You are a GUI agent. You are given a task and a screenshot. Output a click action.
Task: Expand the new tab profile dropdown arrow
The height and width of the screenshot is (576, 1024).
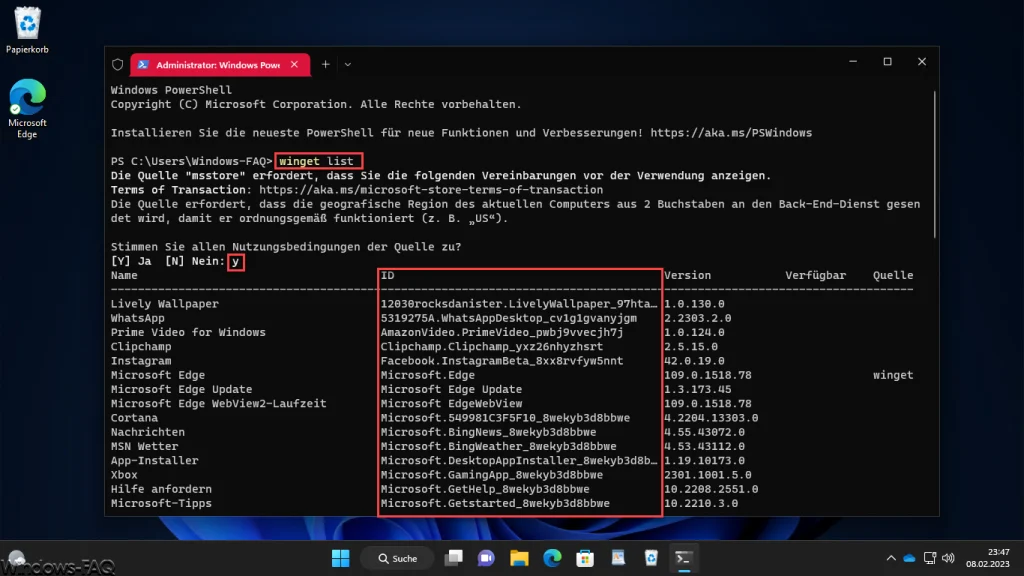pyautogui.click(x=348, y=65)
